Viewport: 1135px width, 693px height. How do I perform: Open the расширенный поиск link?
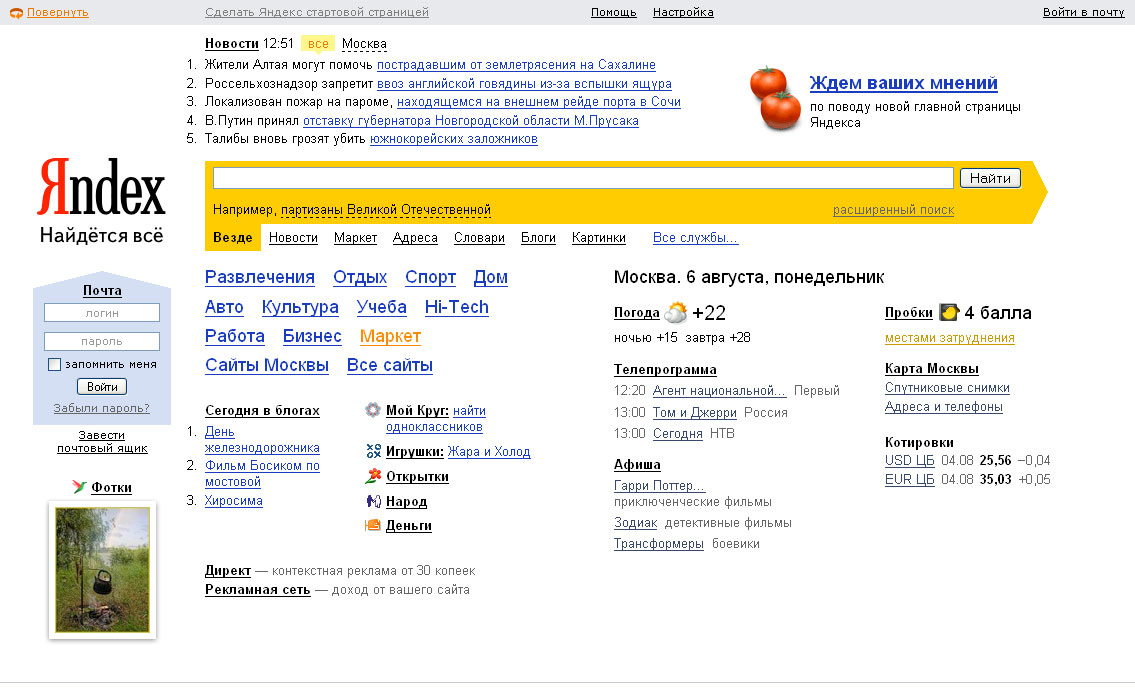893,210
